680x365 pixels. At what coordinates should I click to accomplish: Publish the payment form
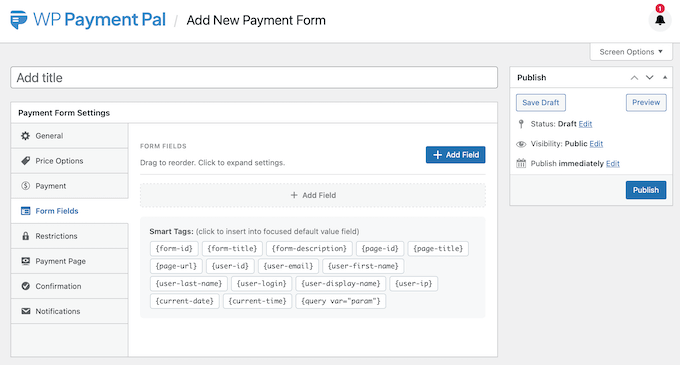(646, 190)
